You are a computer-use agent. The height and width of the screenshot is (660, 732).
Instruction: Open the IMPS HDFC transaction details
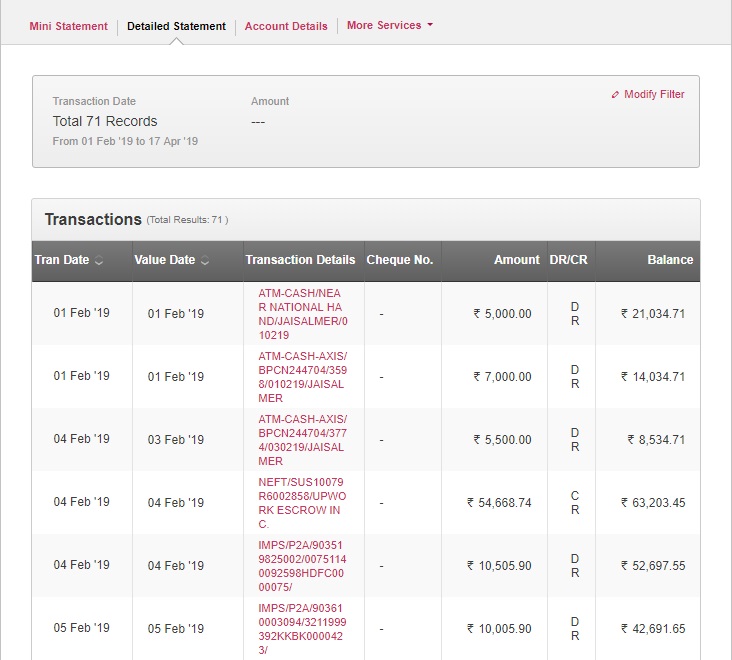[x=302, y=565]
